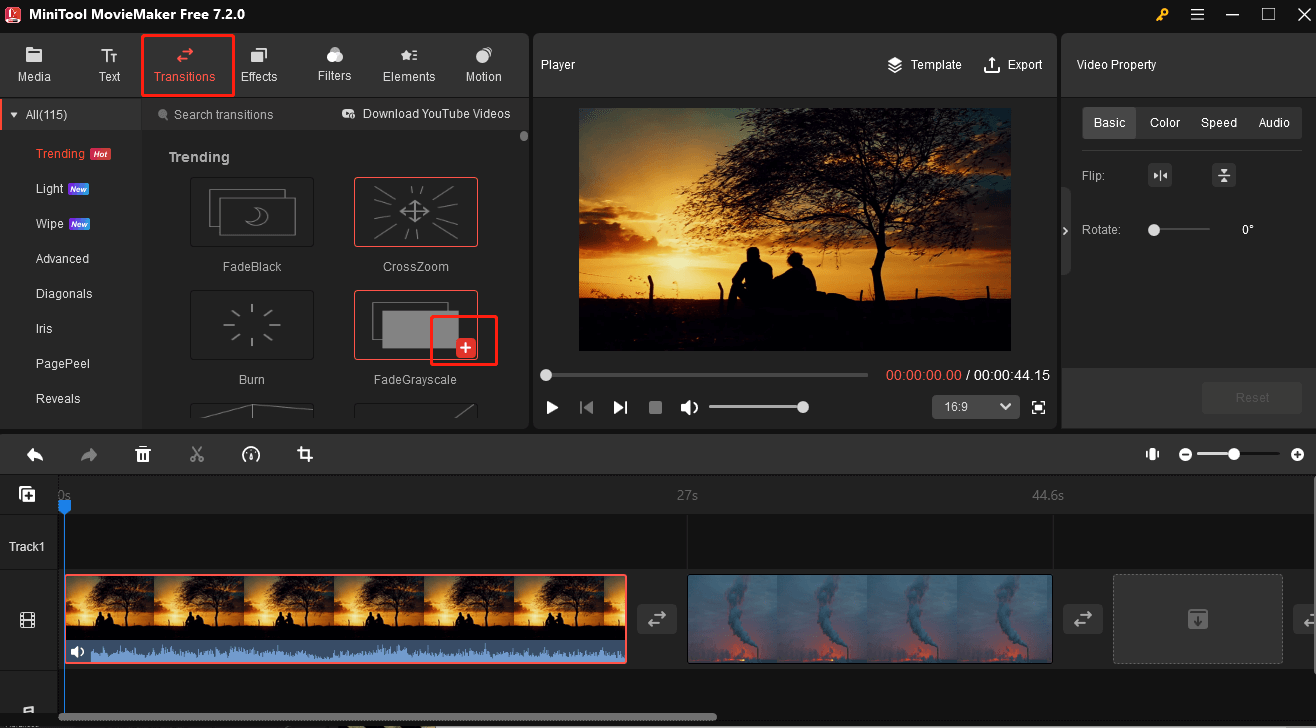Click transition slot after the smoke clip
Image resolution: width=1316 pixels, height=728 pixels.
coord(1083,619)
